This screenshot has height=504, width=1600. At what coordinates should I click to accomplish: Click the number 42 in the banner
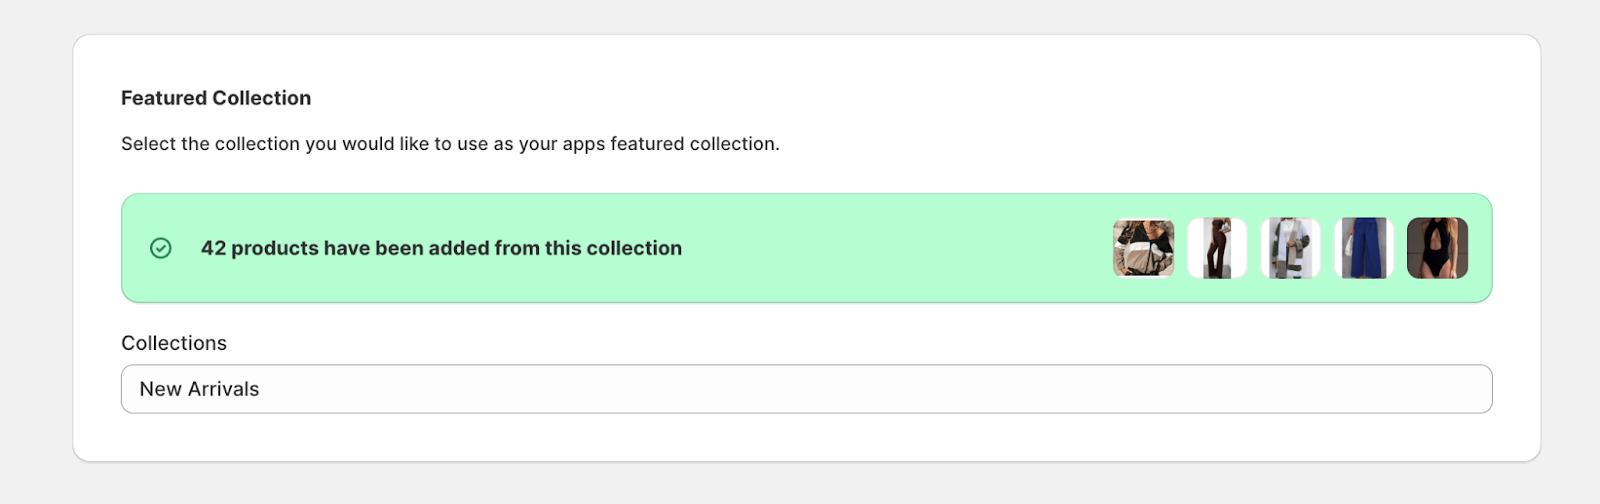pyautogui.click(x=213, y=248)
